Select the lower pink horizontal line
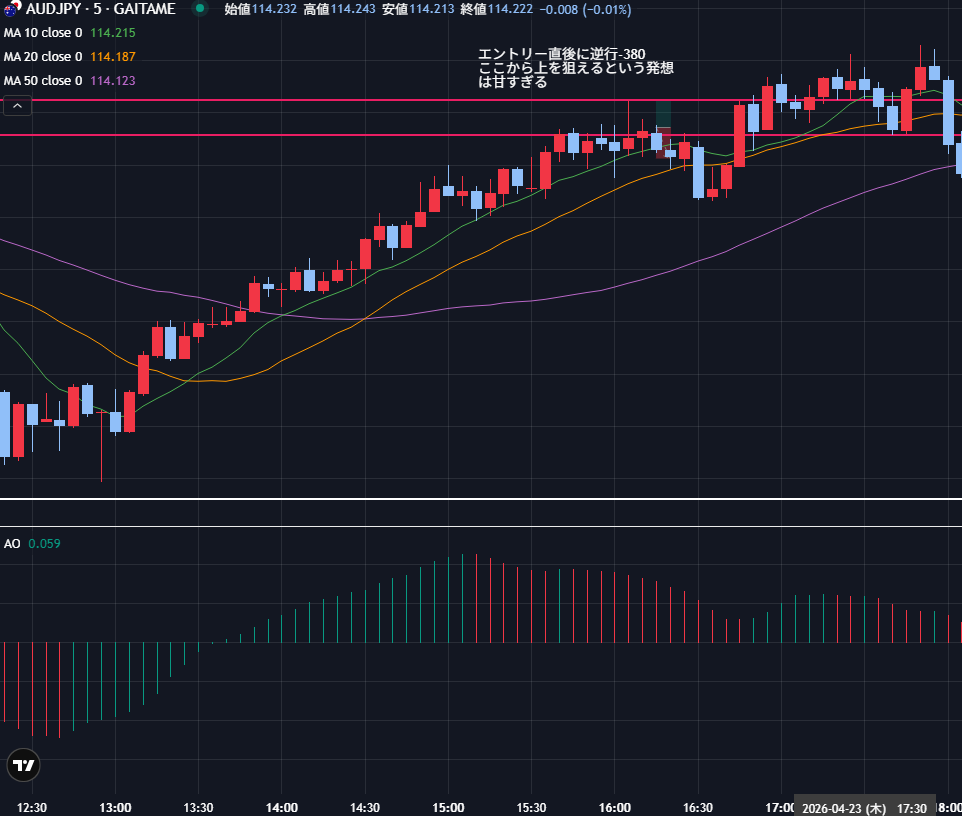962x816 pixels. (x=300, y=134)
